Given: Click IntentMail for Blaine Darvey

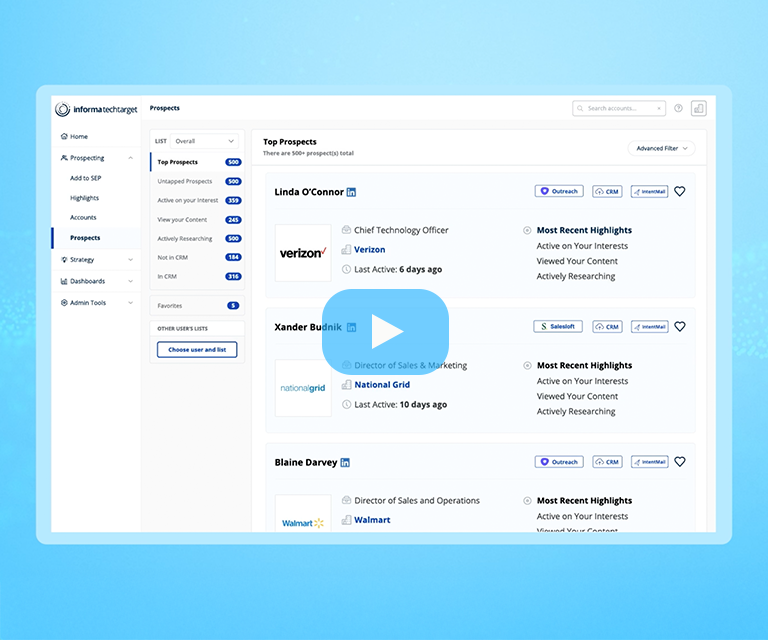Looking at the screenshot, I should [649, 462].
